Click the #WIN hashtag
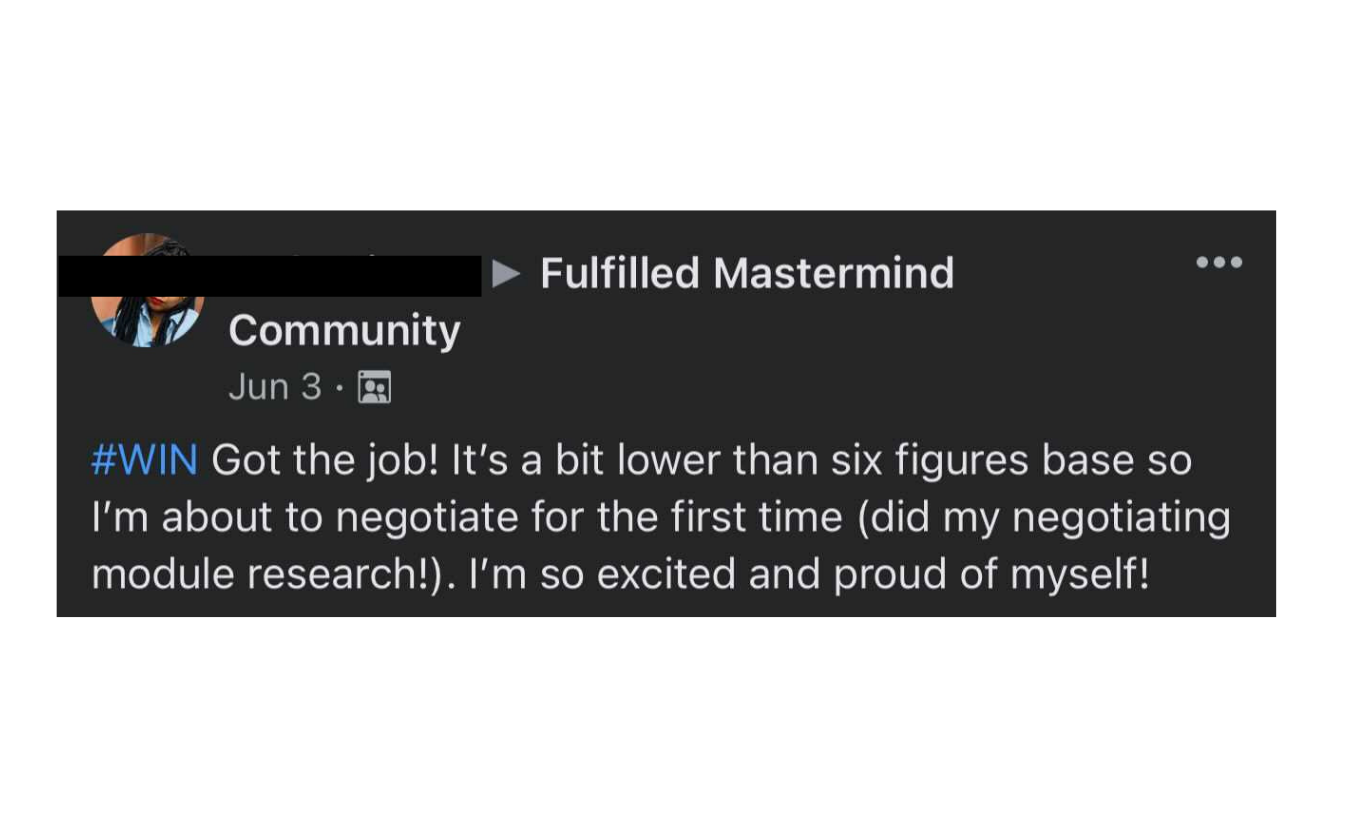1345x828 pixels. point(145,461)
